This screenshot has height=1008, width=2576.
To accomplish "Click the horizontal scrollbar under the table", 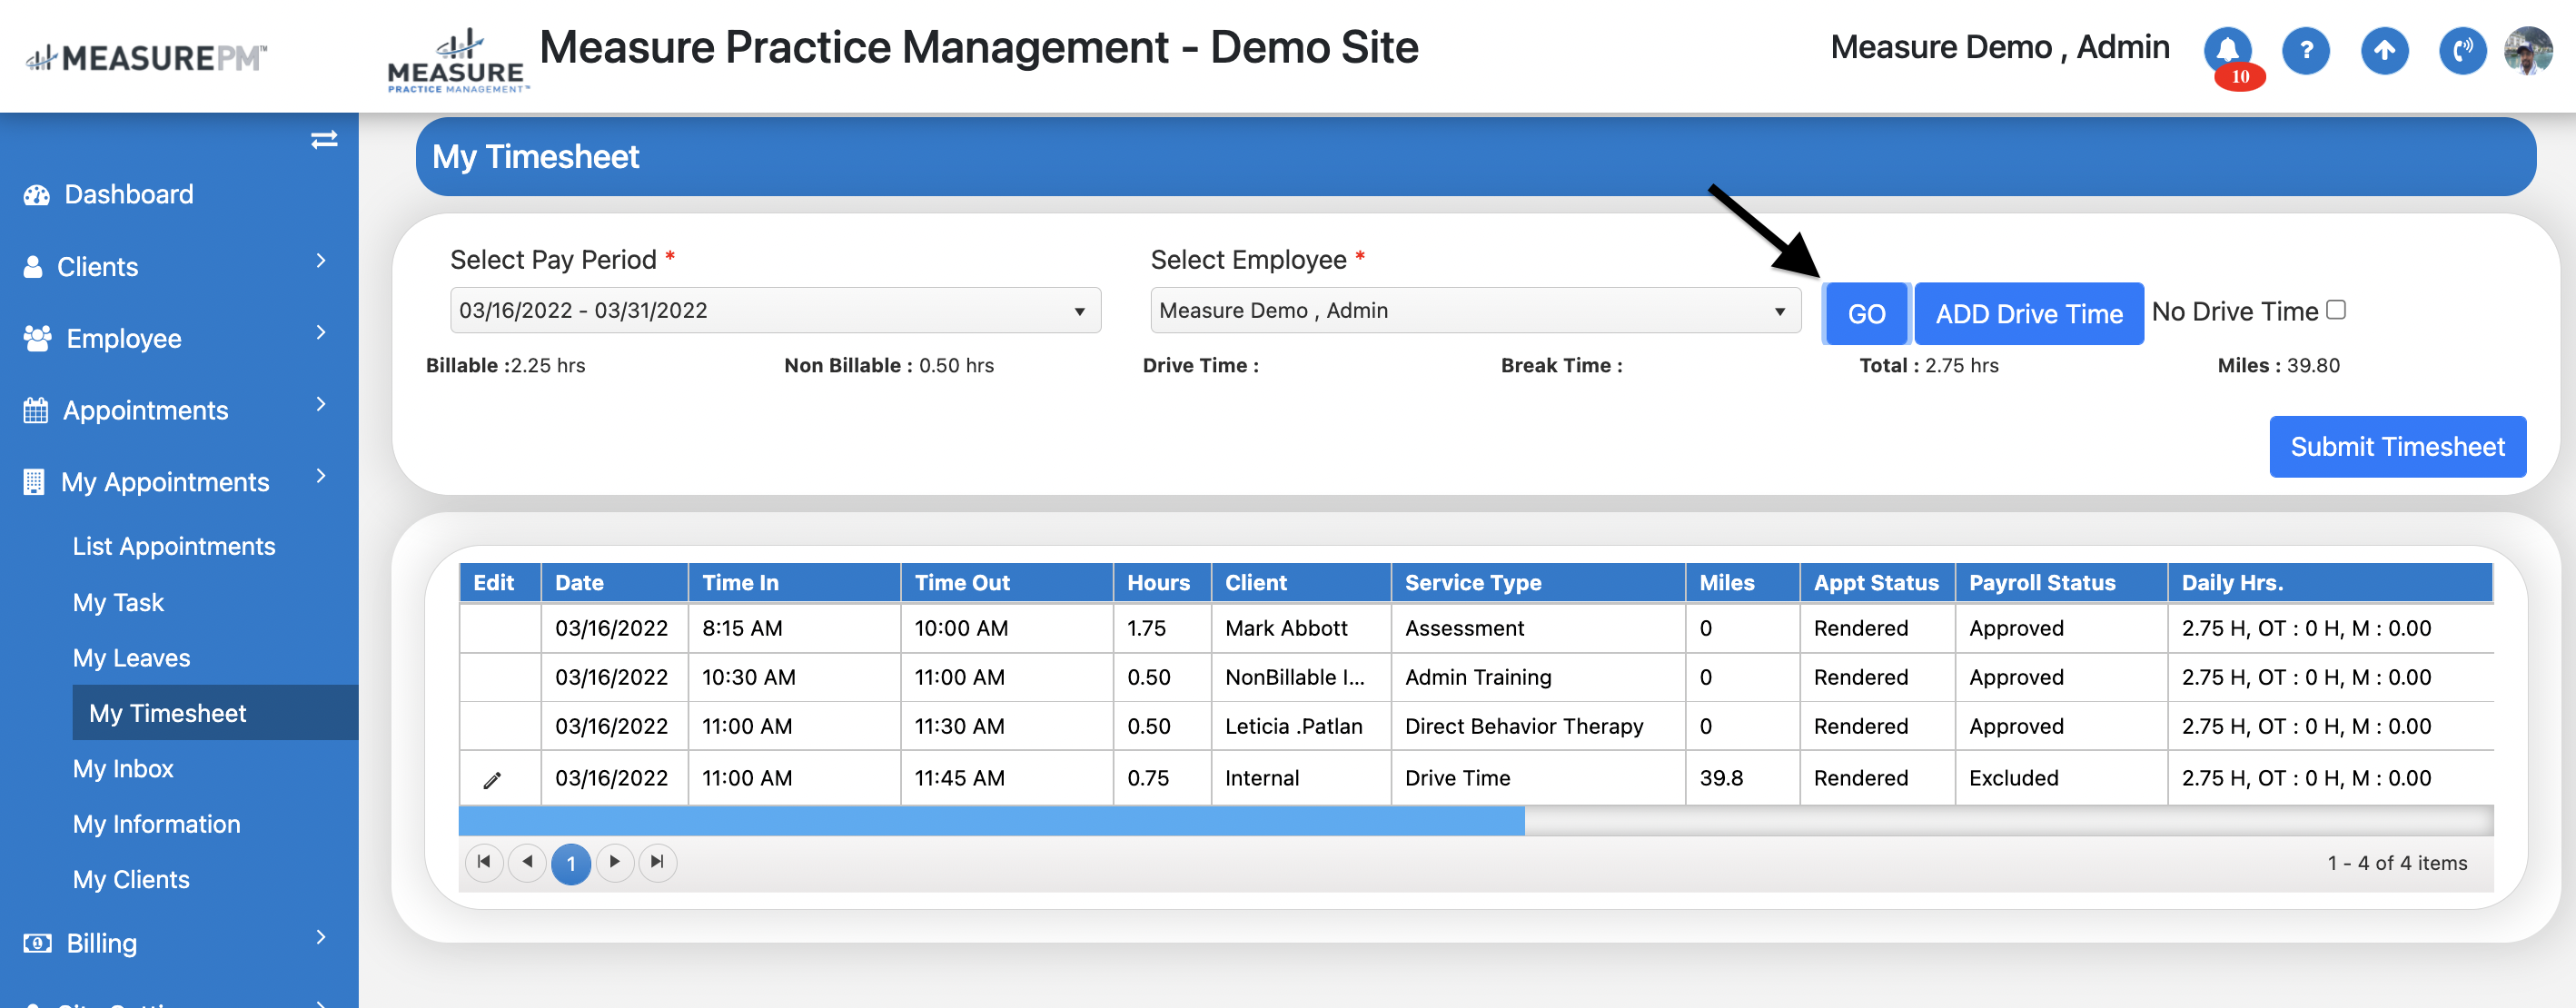I will click(991, 822).
